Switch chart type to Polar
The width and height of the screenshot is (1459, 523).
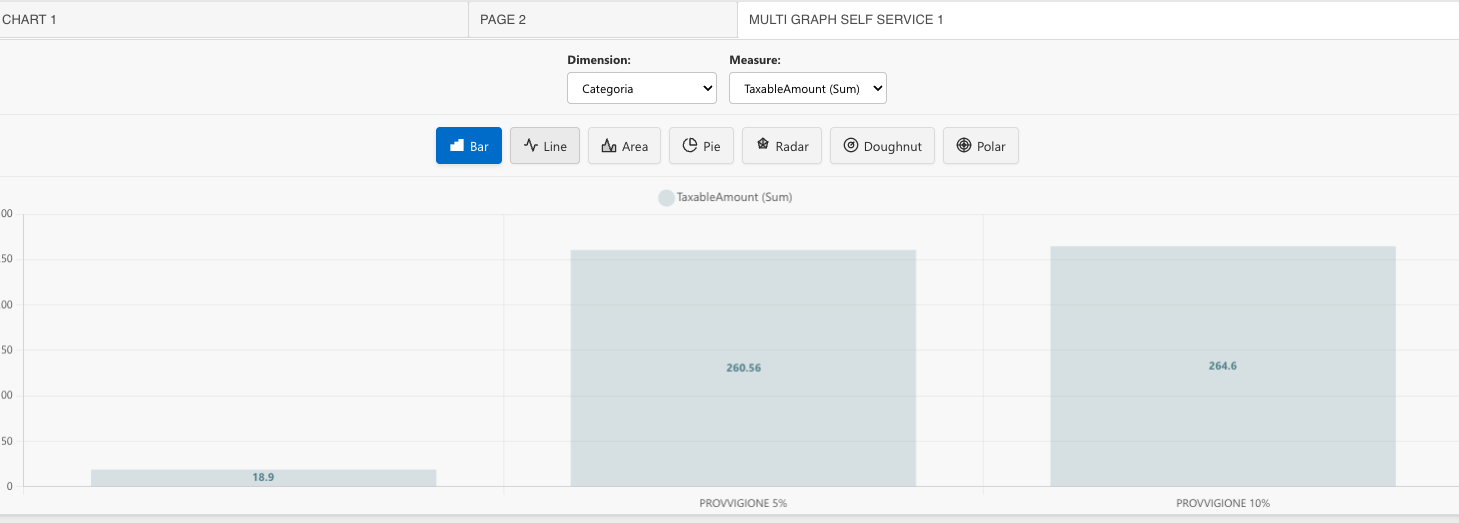coord(981,146)
